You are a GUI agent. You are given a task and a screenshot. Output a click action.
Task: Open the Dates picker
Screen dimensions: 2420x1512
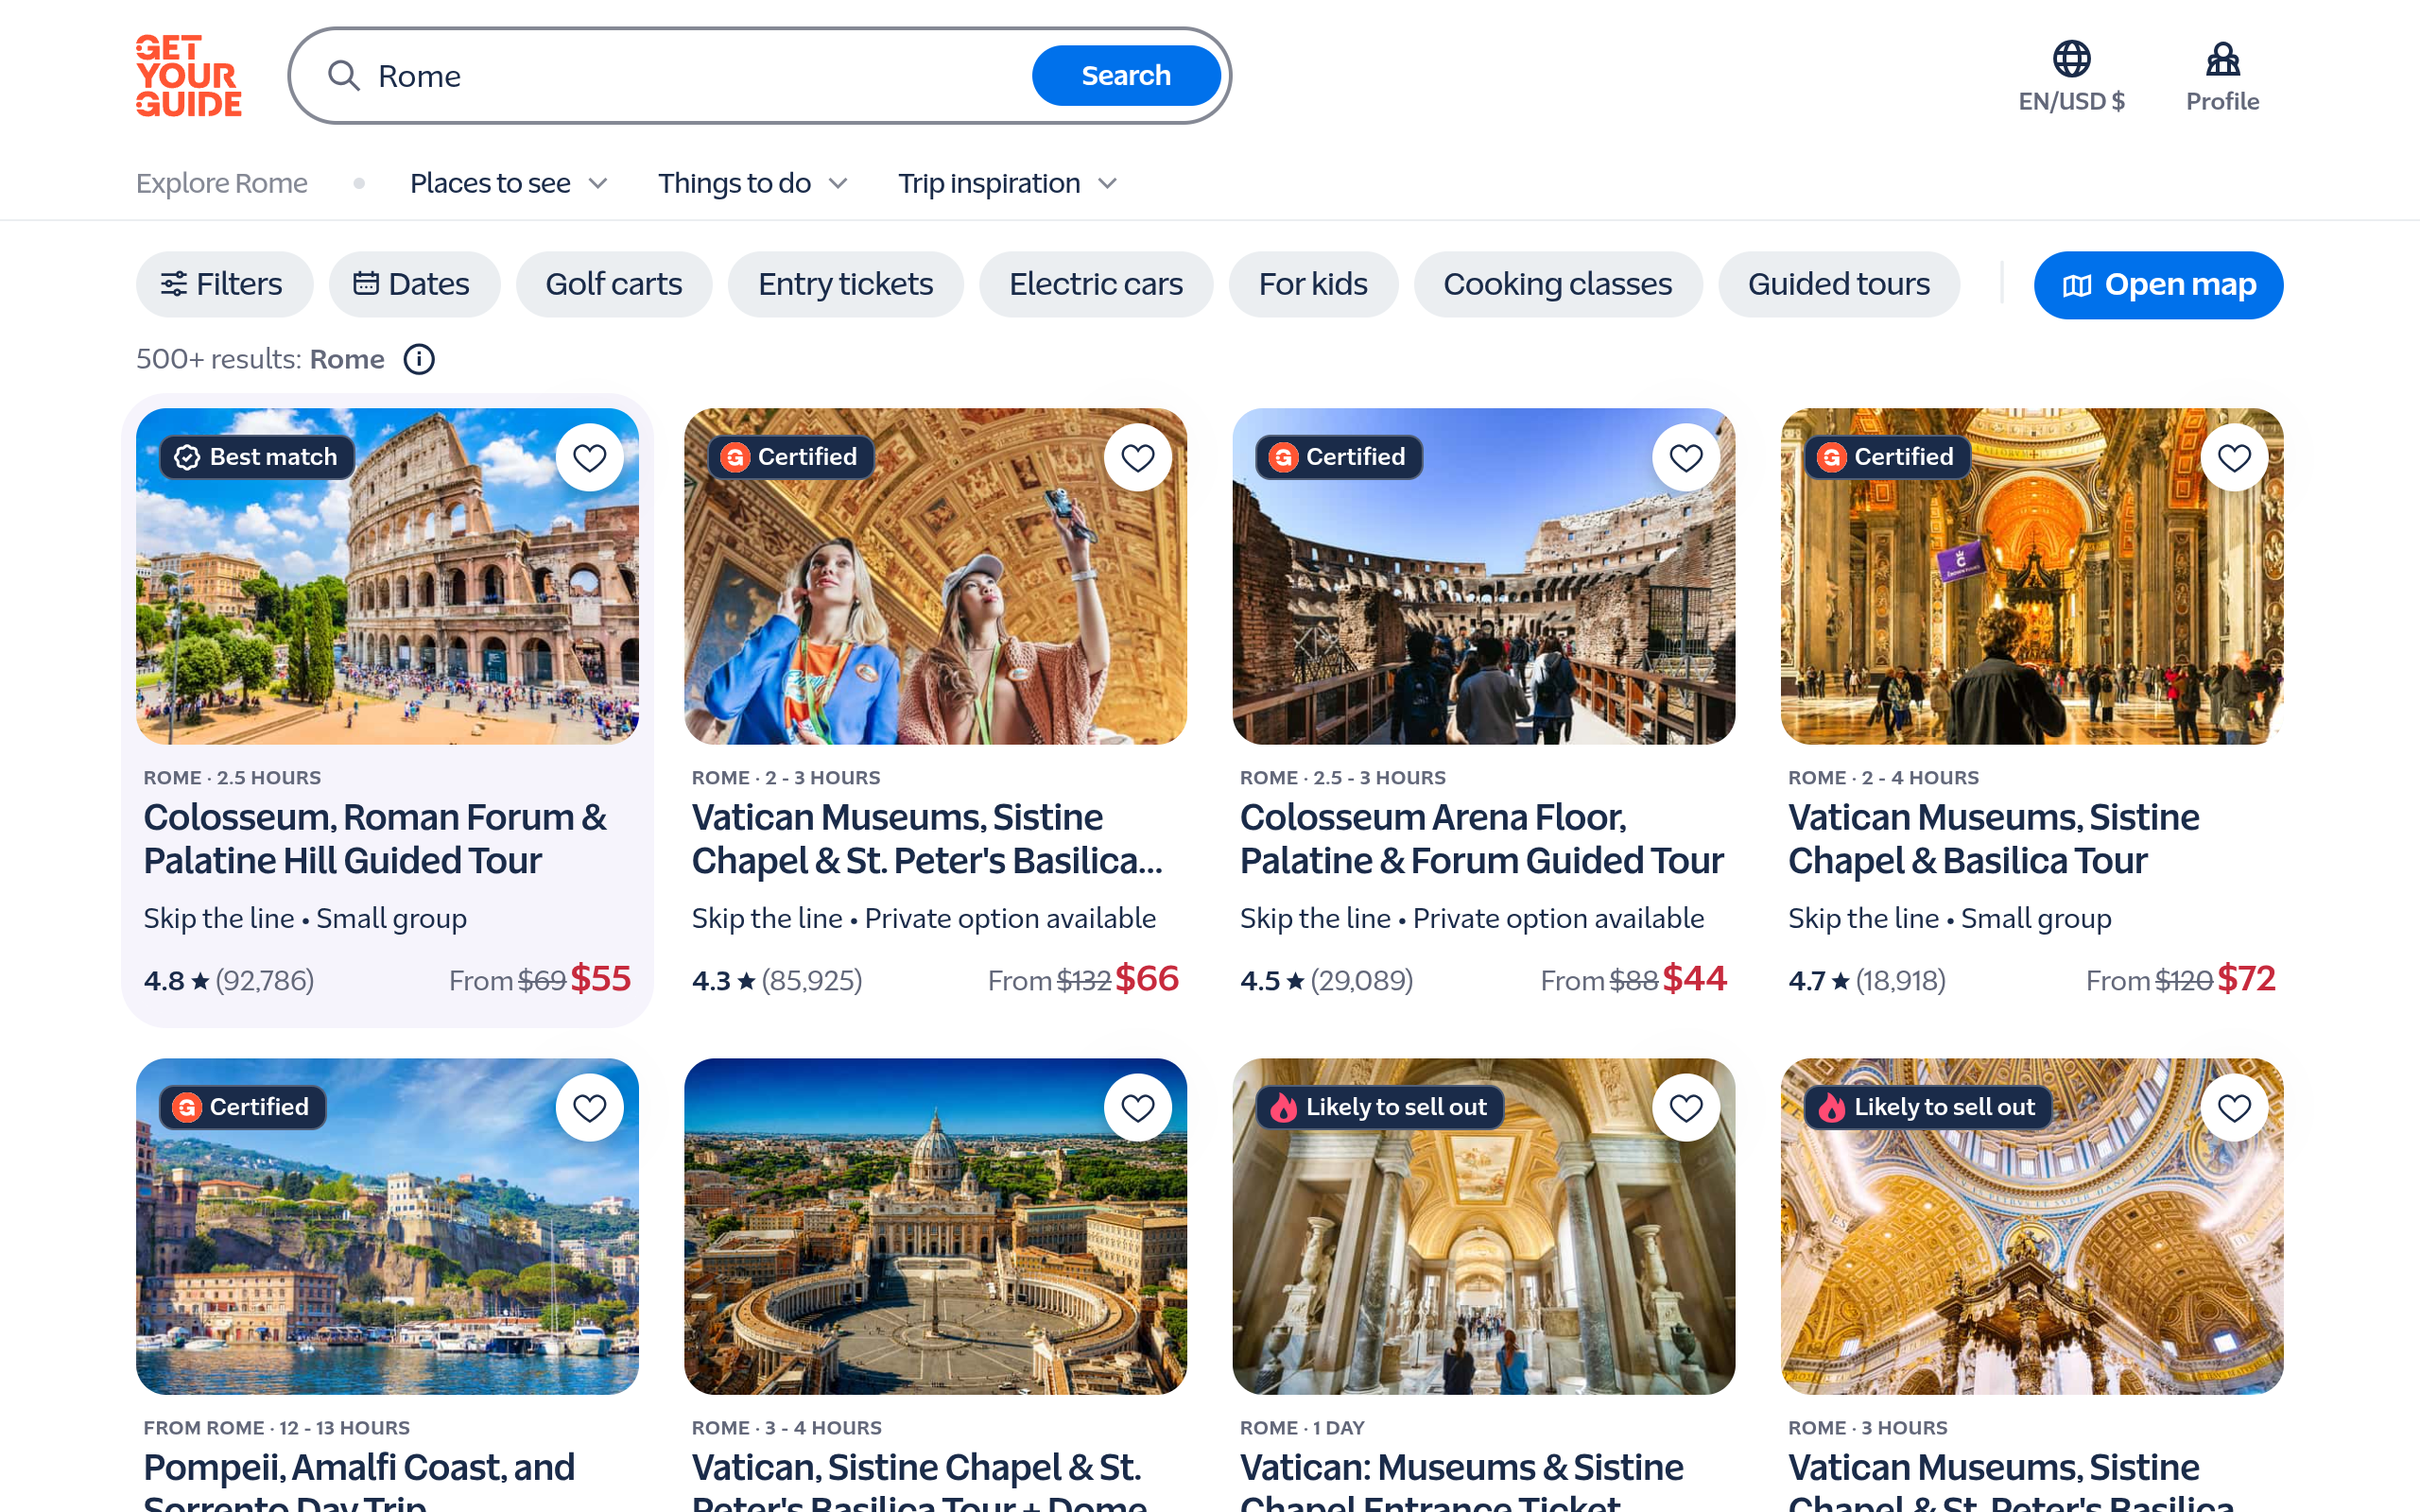click(414, 284)
